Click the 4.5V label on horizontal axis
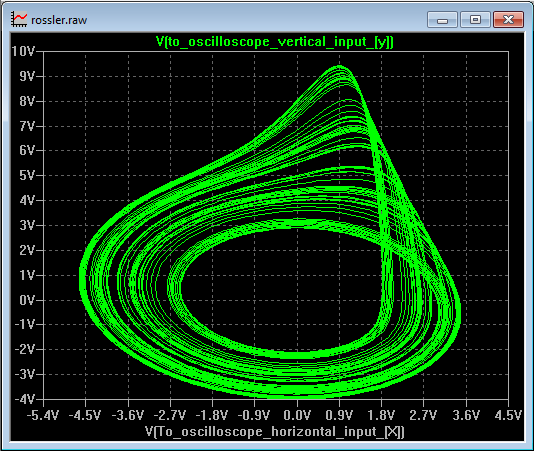The height and width of the screenshot is (451, 534). click(x=508, y=415)
